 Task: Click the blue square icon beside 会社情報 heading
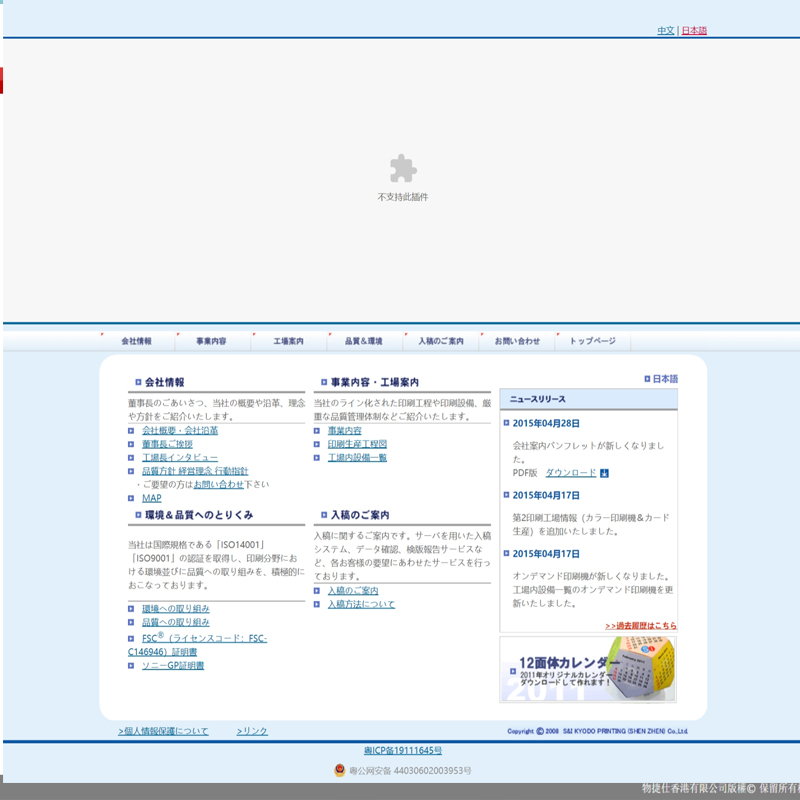(x=138, y=382)
